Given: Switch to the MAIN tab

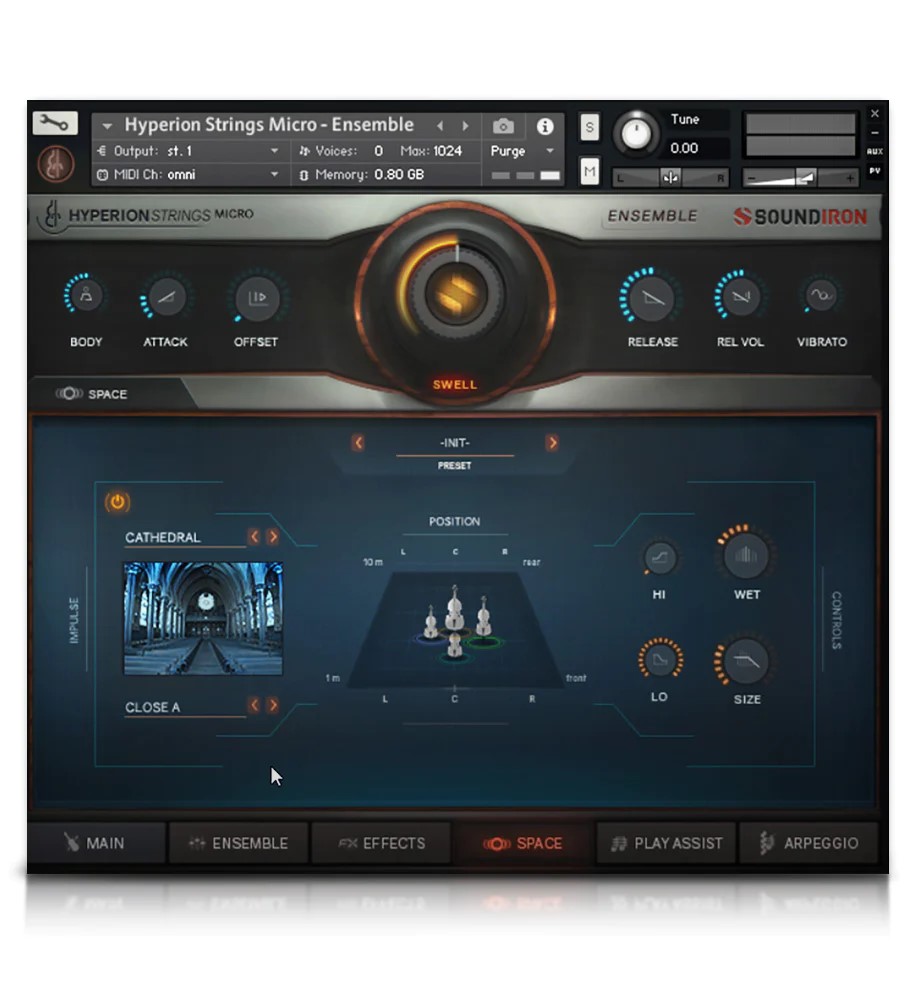Looking at the screenshot, I should 96,843.
